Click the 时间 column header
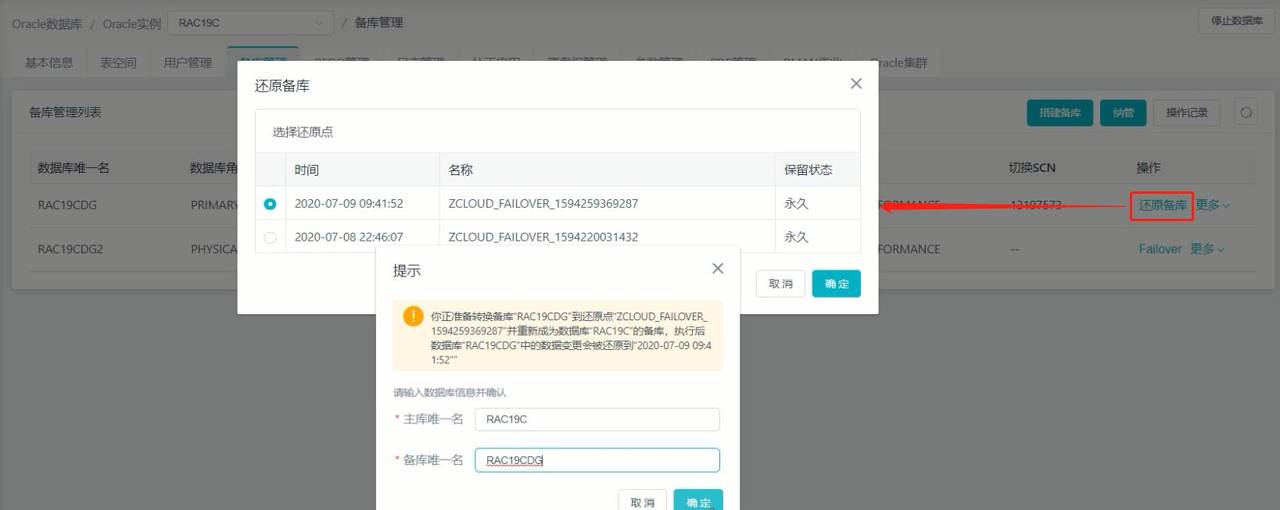Viewport: 1280px width, 510px height. click(307, 170)
